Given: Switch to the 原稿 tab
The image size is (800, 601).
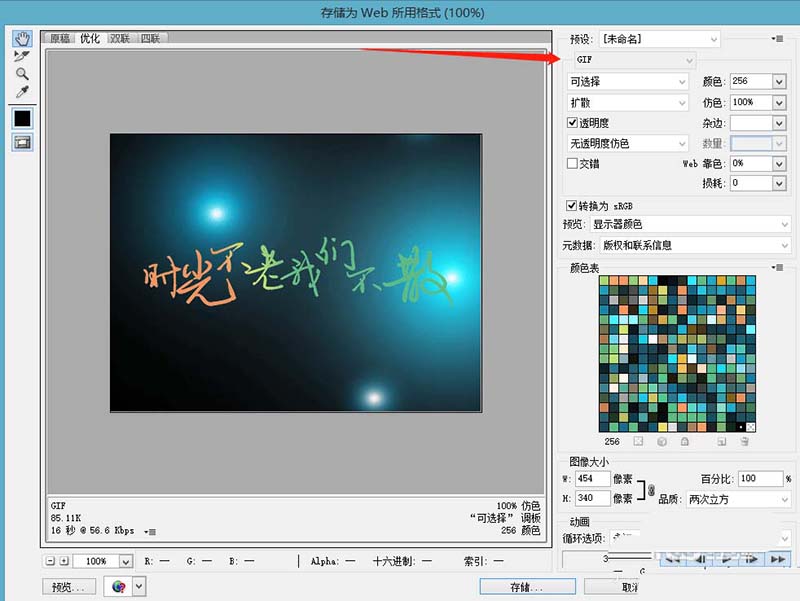Looking at the screenshot, I should (60, 38).
